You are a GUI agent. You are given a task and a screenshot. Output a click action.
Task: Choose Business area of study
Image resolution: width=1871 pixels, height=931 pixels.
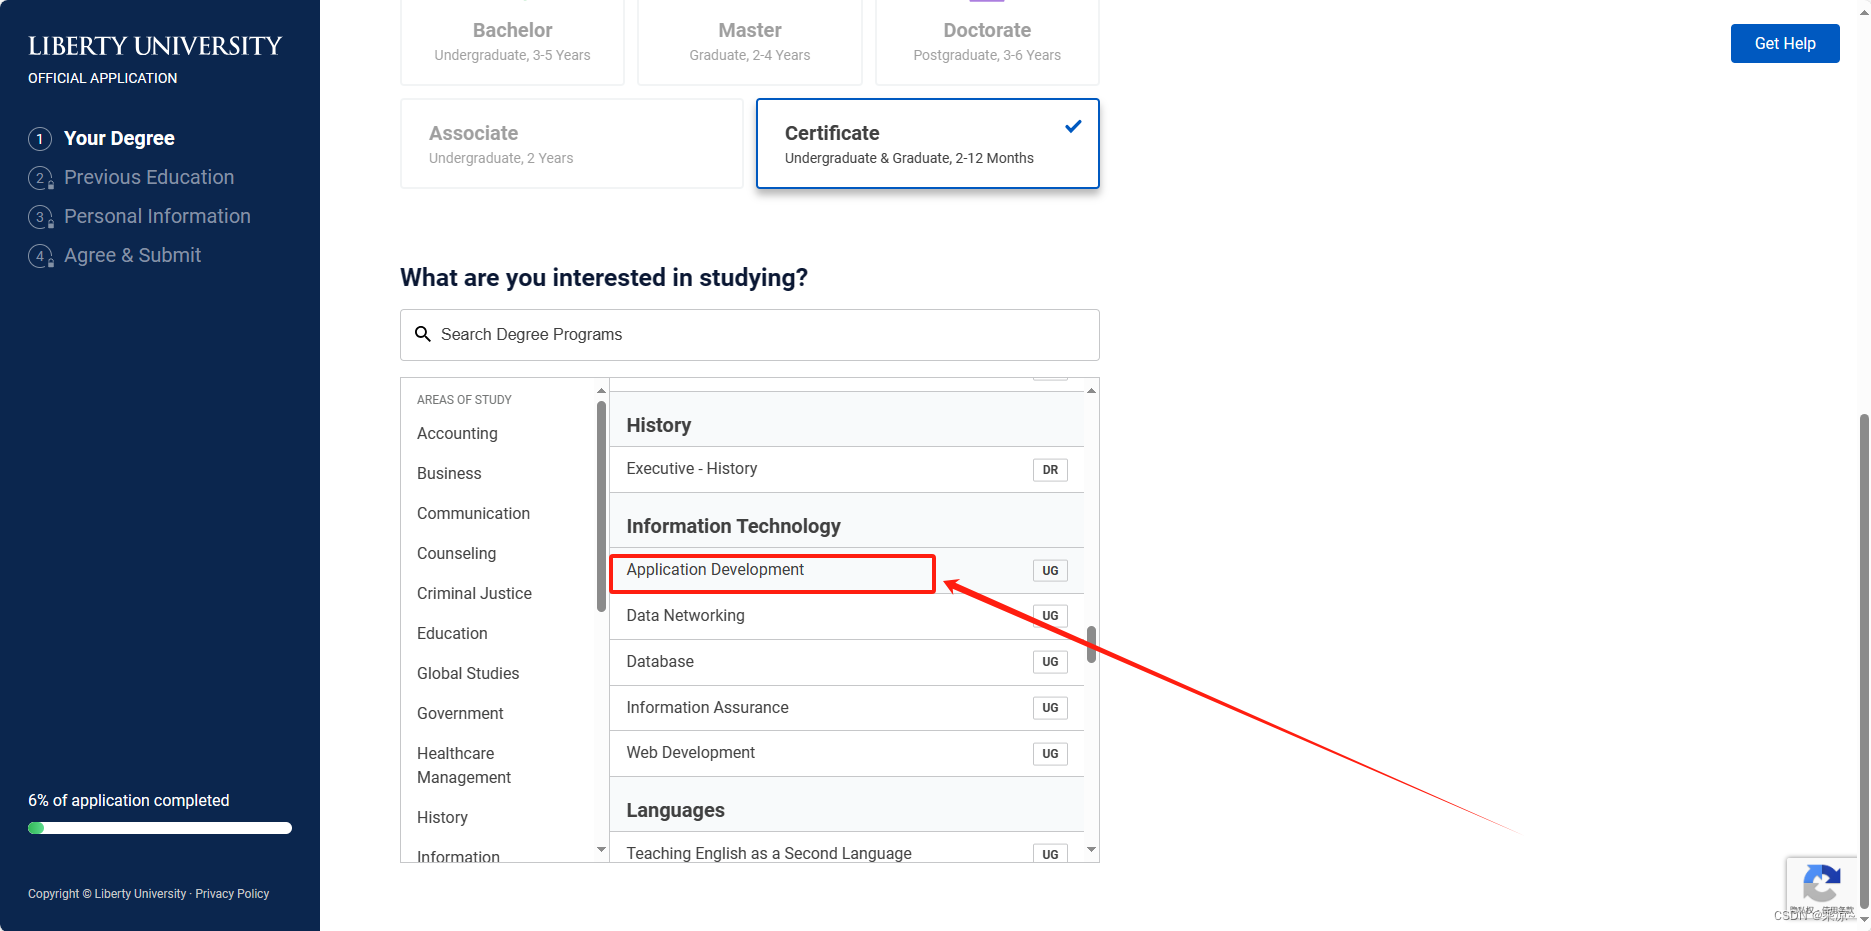449,473
